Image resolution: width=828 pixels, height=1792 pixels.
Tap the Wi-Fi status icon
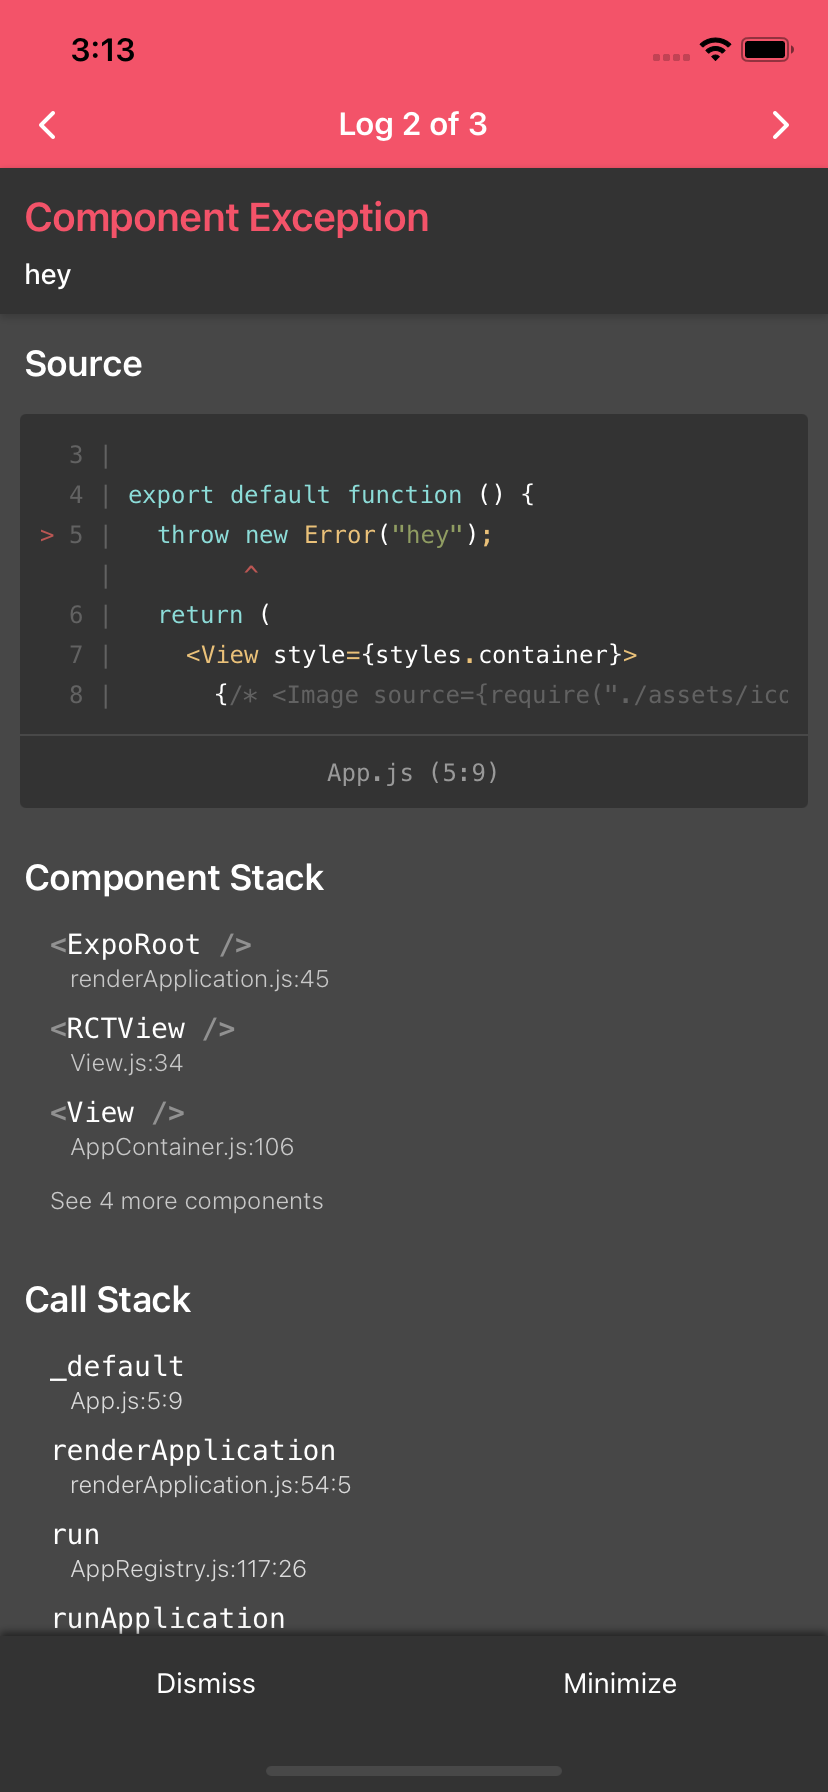click(715, 49)
